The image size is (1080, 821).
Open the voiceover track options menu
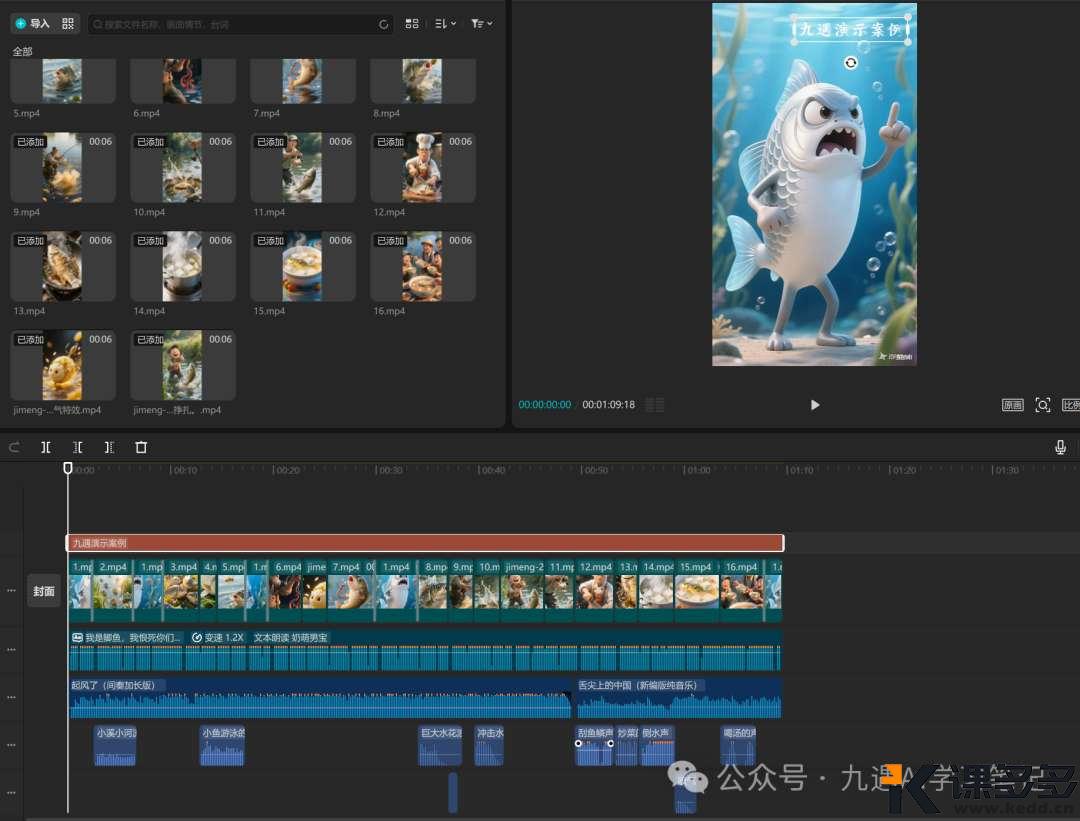coord(11,649)
